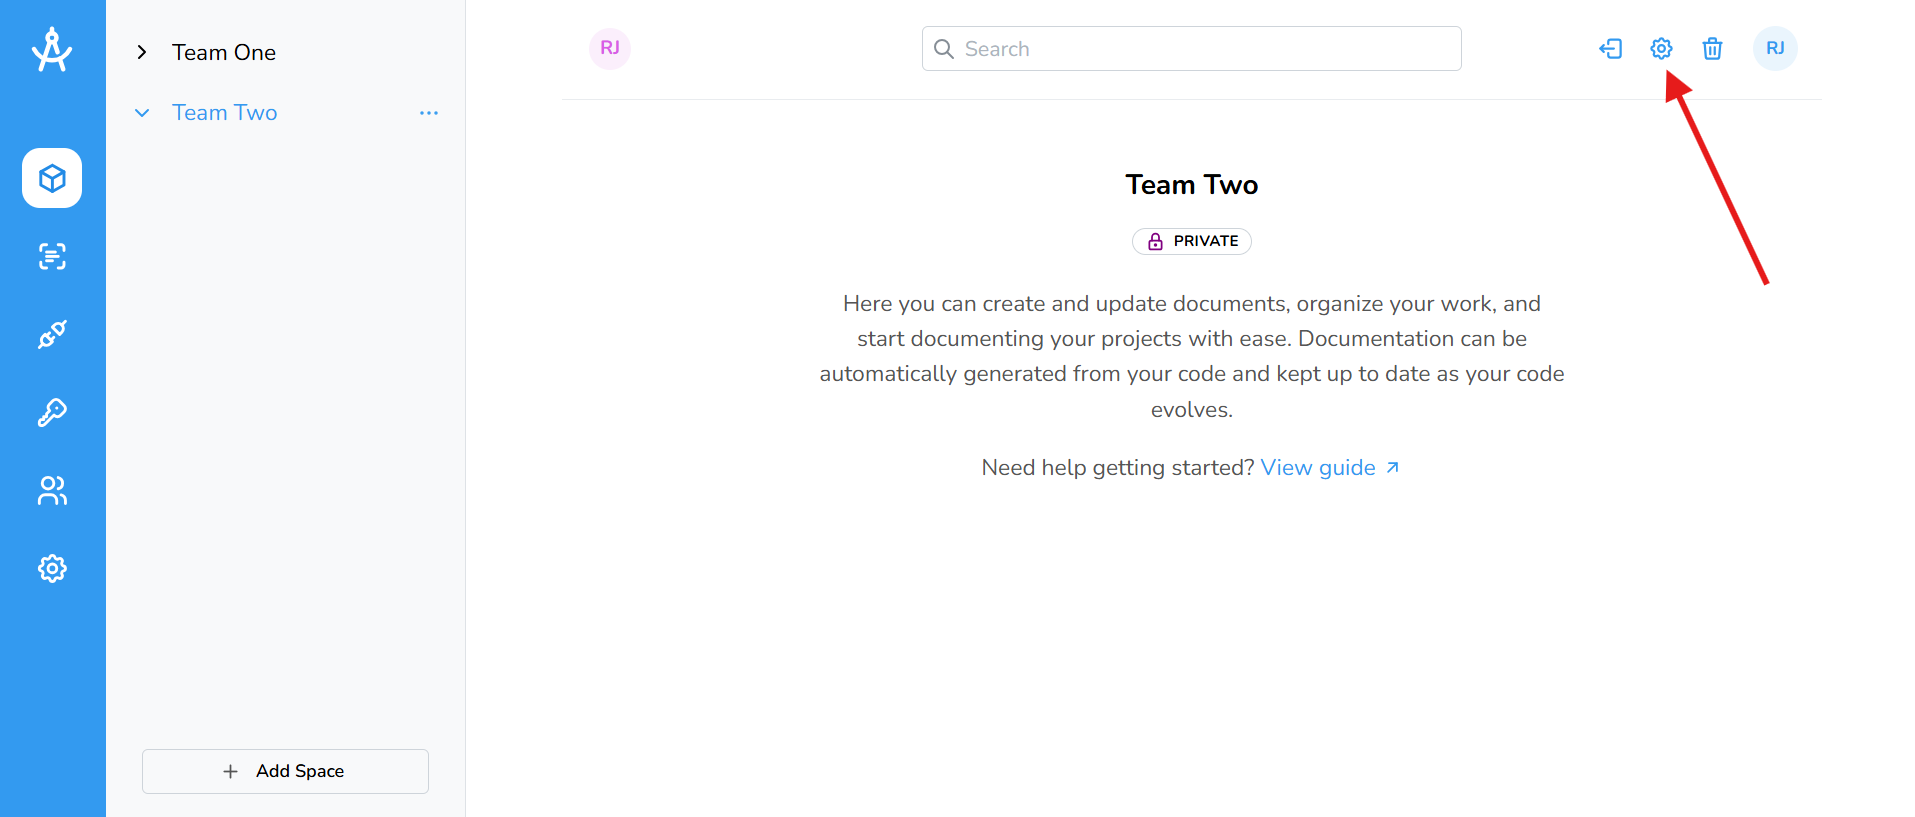Select Team One in the space list
This screenshot has width=1915, height=817.
tap(224, 52)
